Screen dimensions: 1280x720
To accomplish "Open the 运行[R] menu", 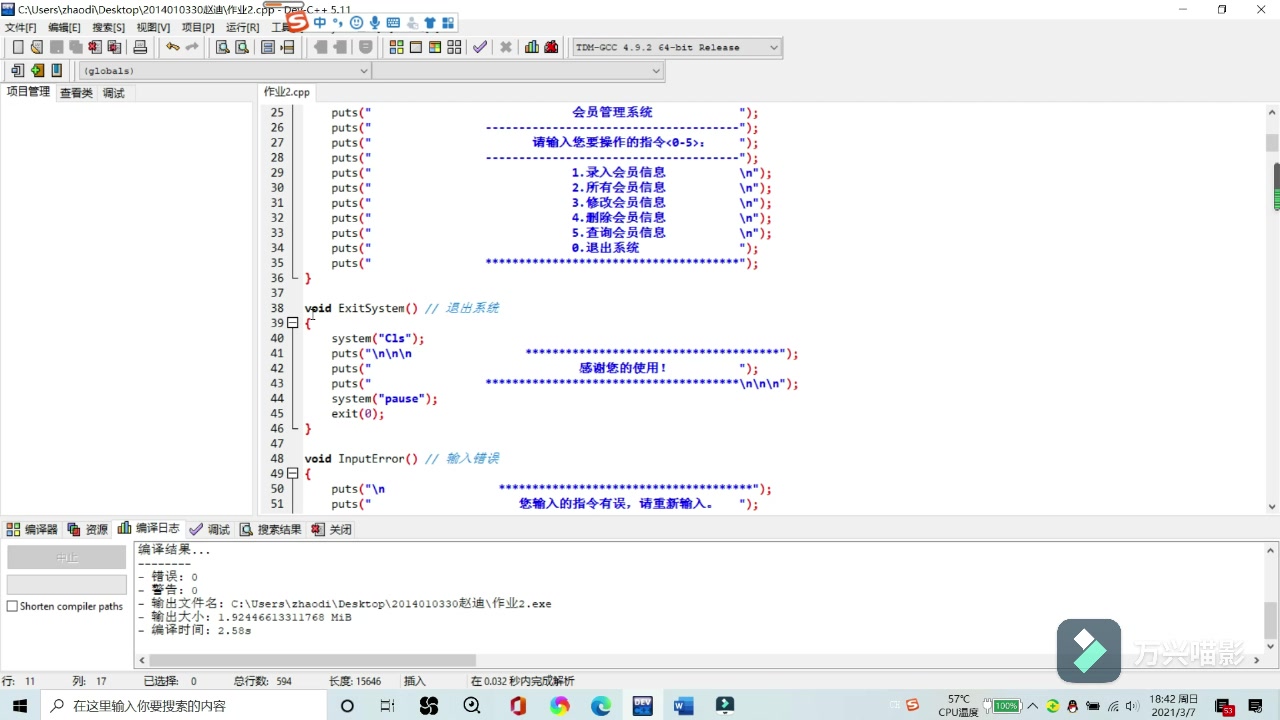I will pos(242,28).
